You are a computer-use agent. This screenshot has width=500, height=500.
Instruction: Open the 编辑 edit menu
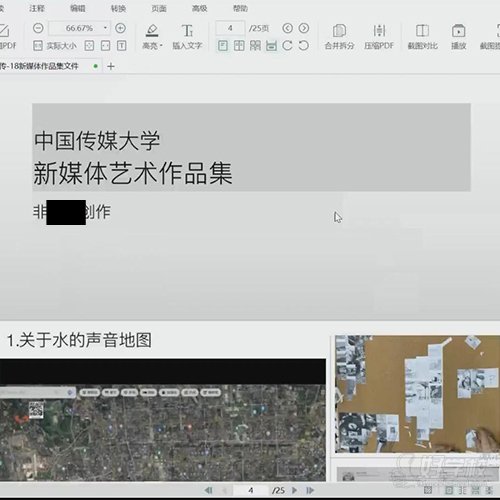coord(78,8)
